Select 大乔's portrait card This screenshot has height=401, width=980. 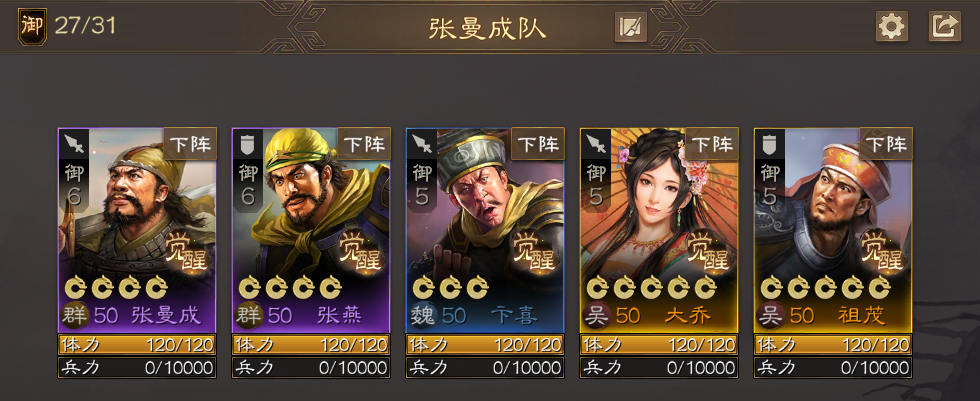[659, 231]
